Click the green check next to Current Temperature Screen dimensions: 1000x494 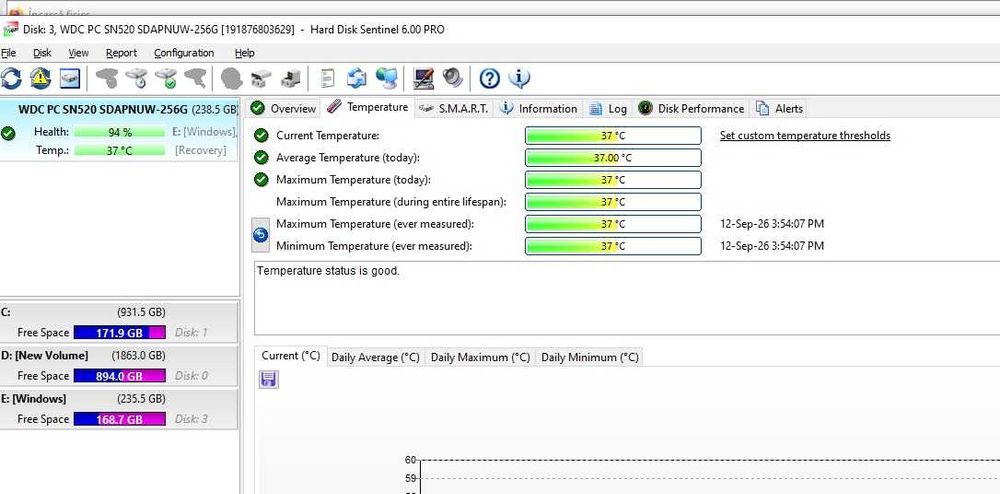[x=261, y=135]
